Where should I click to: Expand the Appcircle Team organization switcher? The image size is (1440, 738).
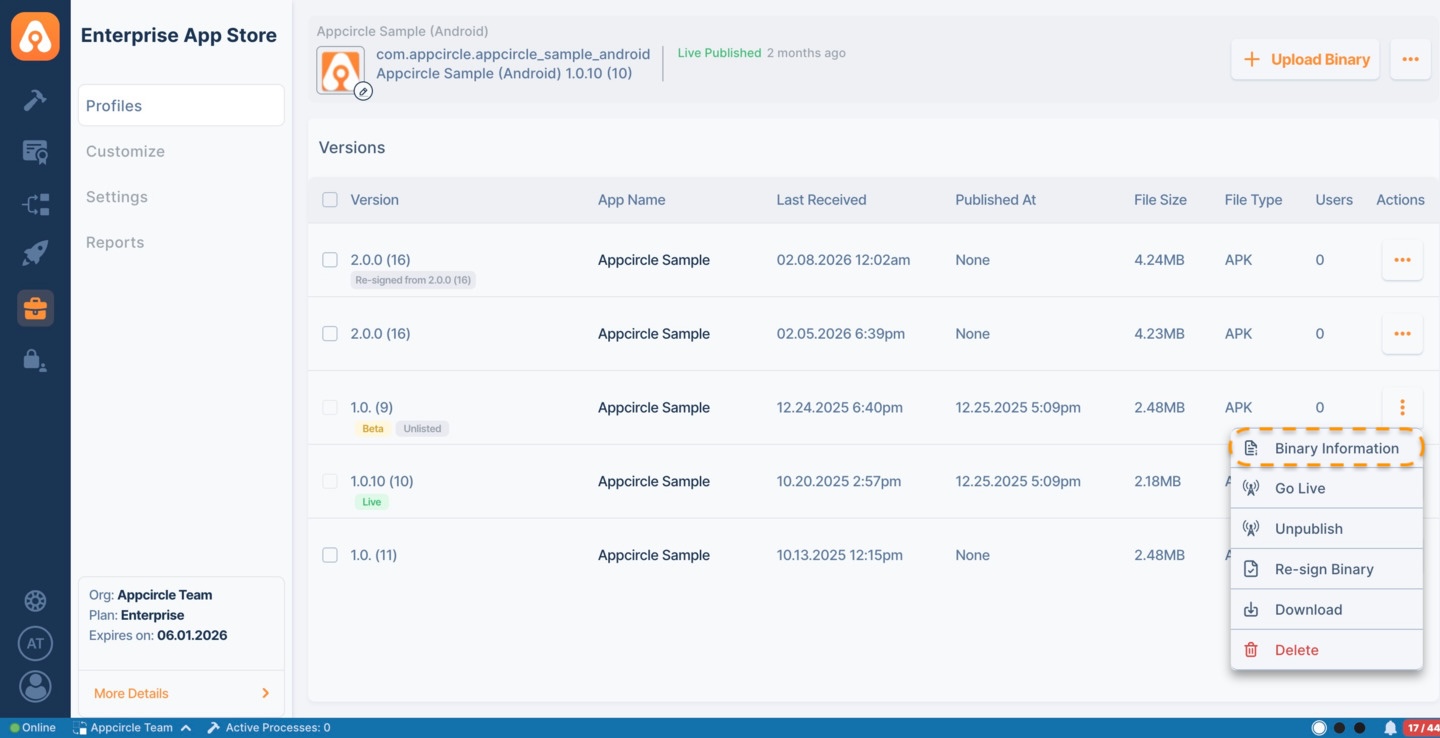[131, 727]
